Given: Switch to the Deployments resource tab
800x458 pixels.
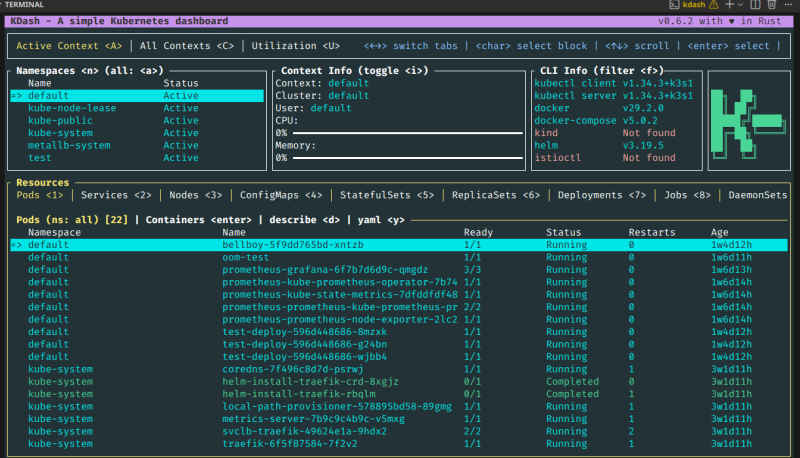Looking at the screenshot, I should [x=603, y=195].
